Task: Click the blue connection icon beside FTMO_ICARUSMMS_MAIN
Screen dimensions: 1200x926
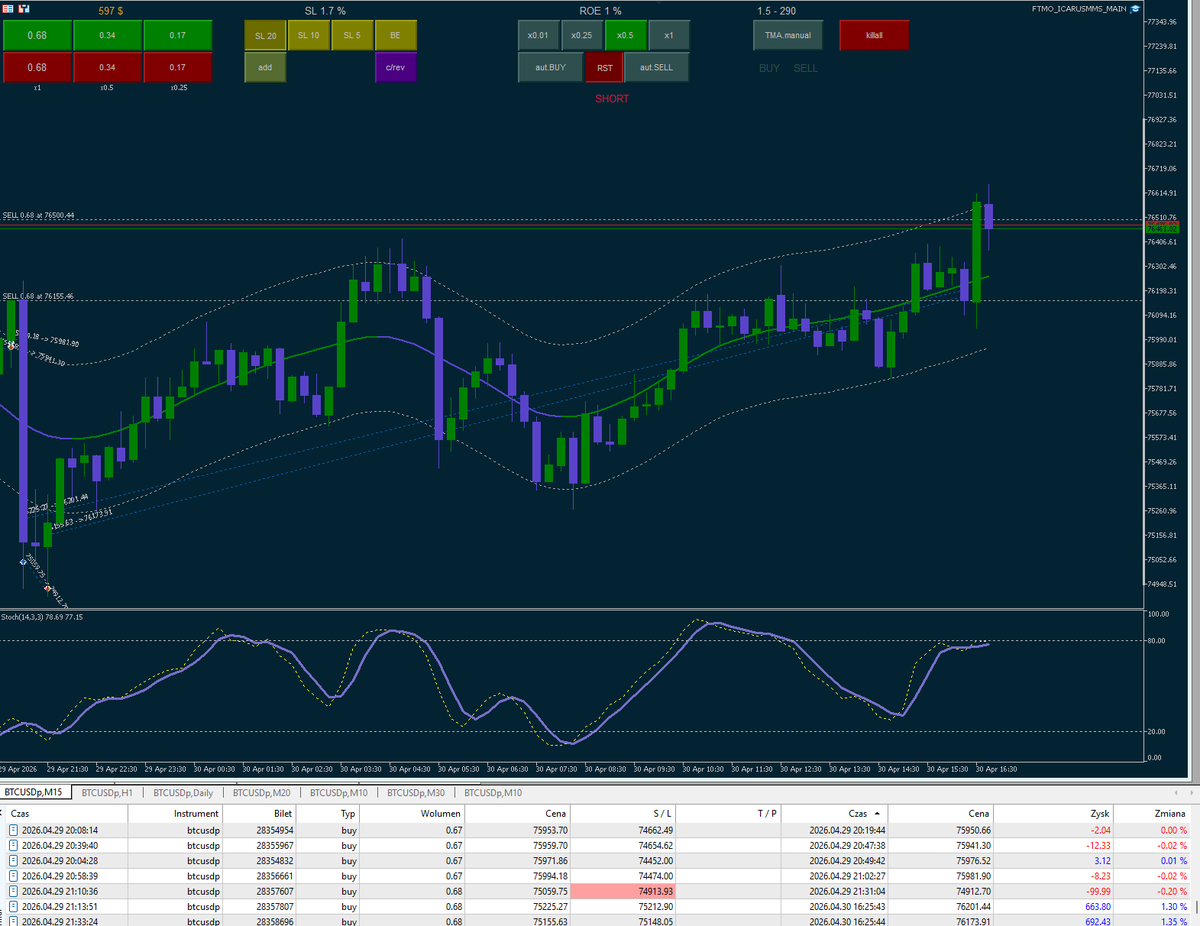Action: (1134, 7)
